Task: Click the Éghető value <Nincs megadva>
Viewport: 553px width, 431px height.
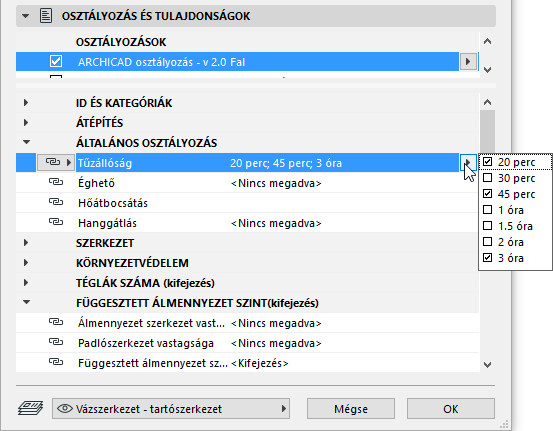Action: click(276, 183)
